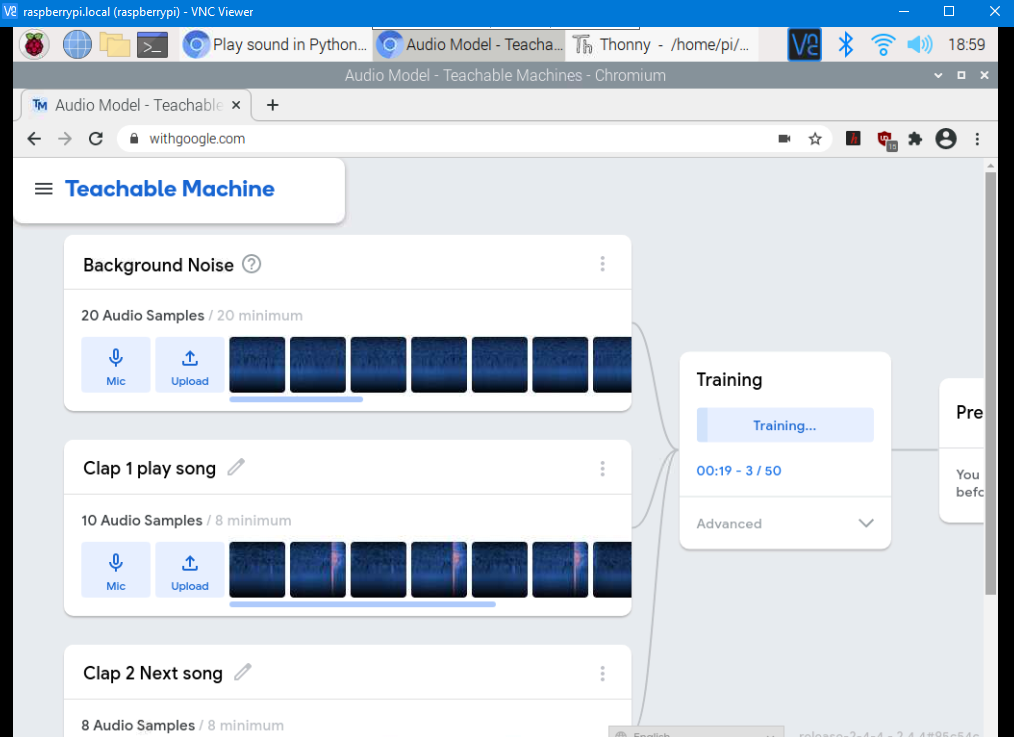The image size is (1014, 737).
Task: Go forward in Chromium
Action: (65, 138)
